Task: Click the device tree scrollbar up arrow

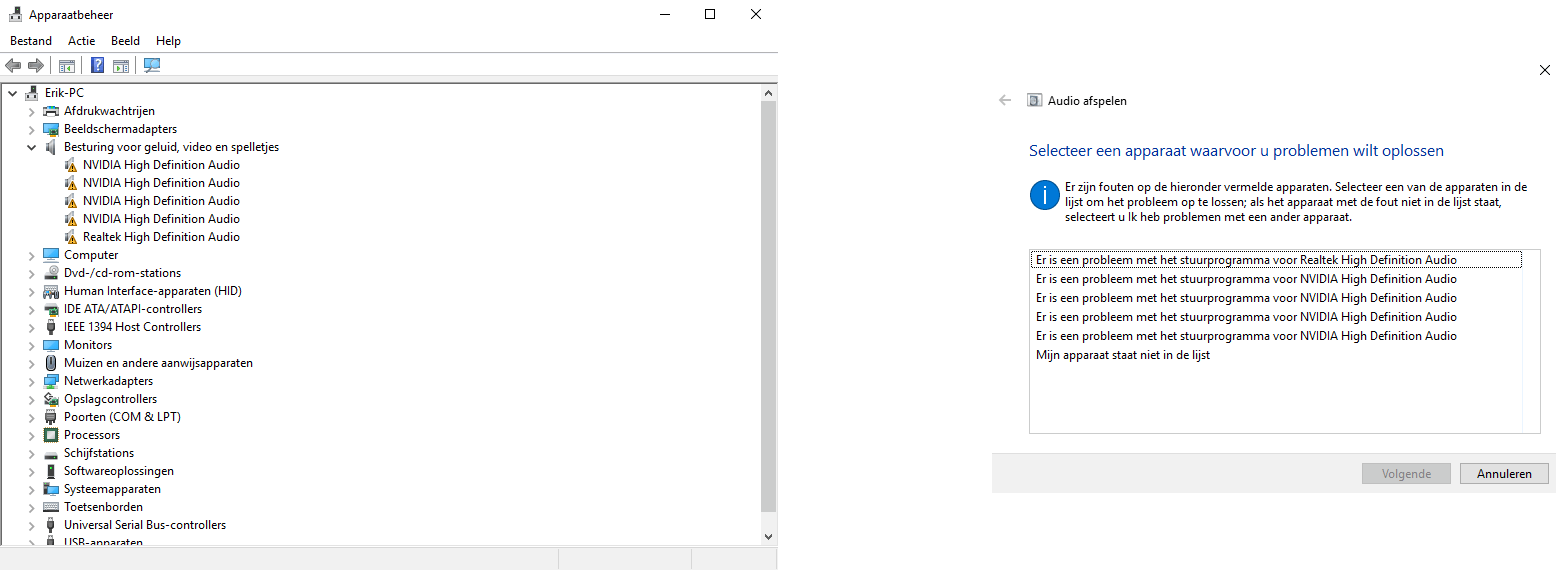Action: tap(768, 93)
